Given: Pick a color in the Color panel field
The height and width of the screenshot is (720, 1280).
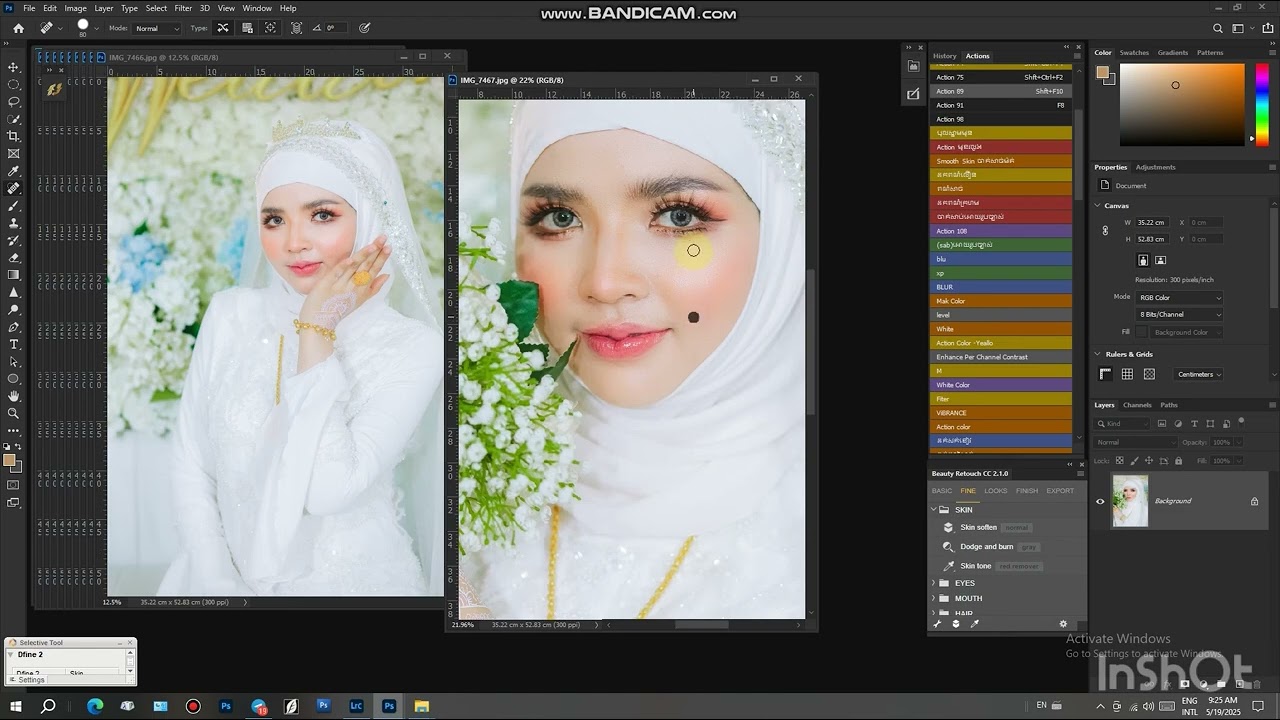Looking at the screenshot, I should coord(1181,105).
